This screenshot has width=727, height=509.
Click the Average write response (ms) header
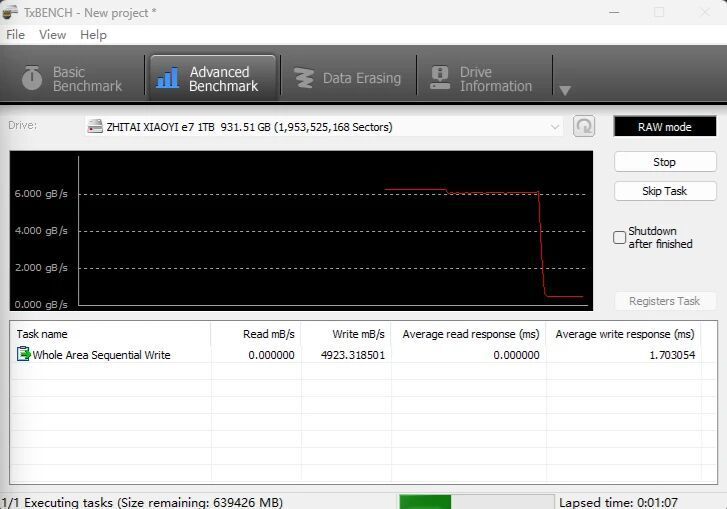[624, 334]
